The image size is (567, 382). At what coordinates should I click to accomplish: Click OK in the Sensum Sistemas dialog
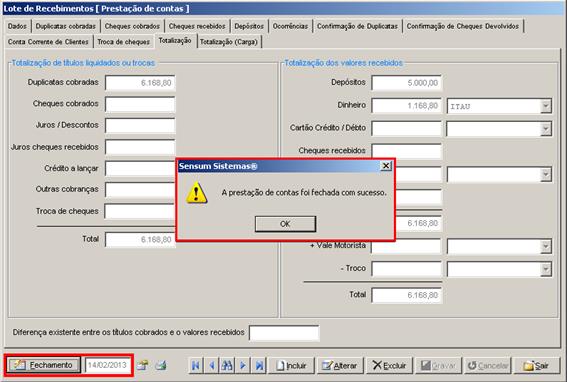click(285, 224)
